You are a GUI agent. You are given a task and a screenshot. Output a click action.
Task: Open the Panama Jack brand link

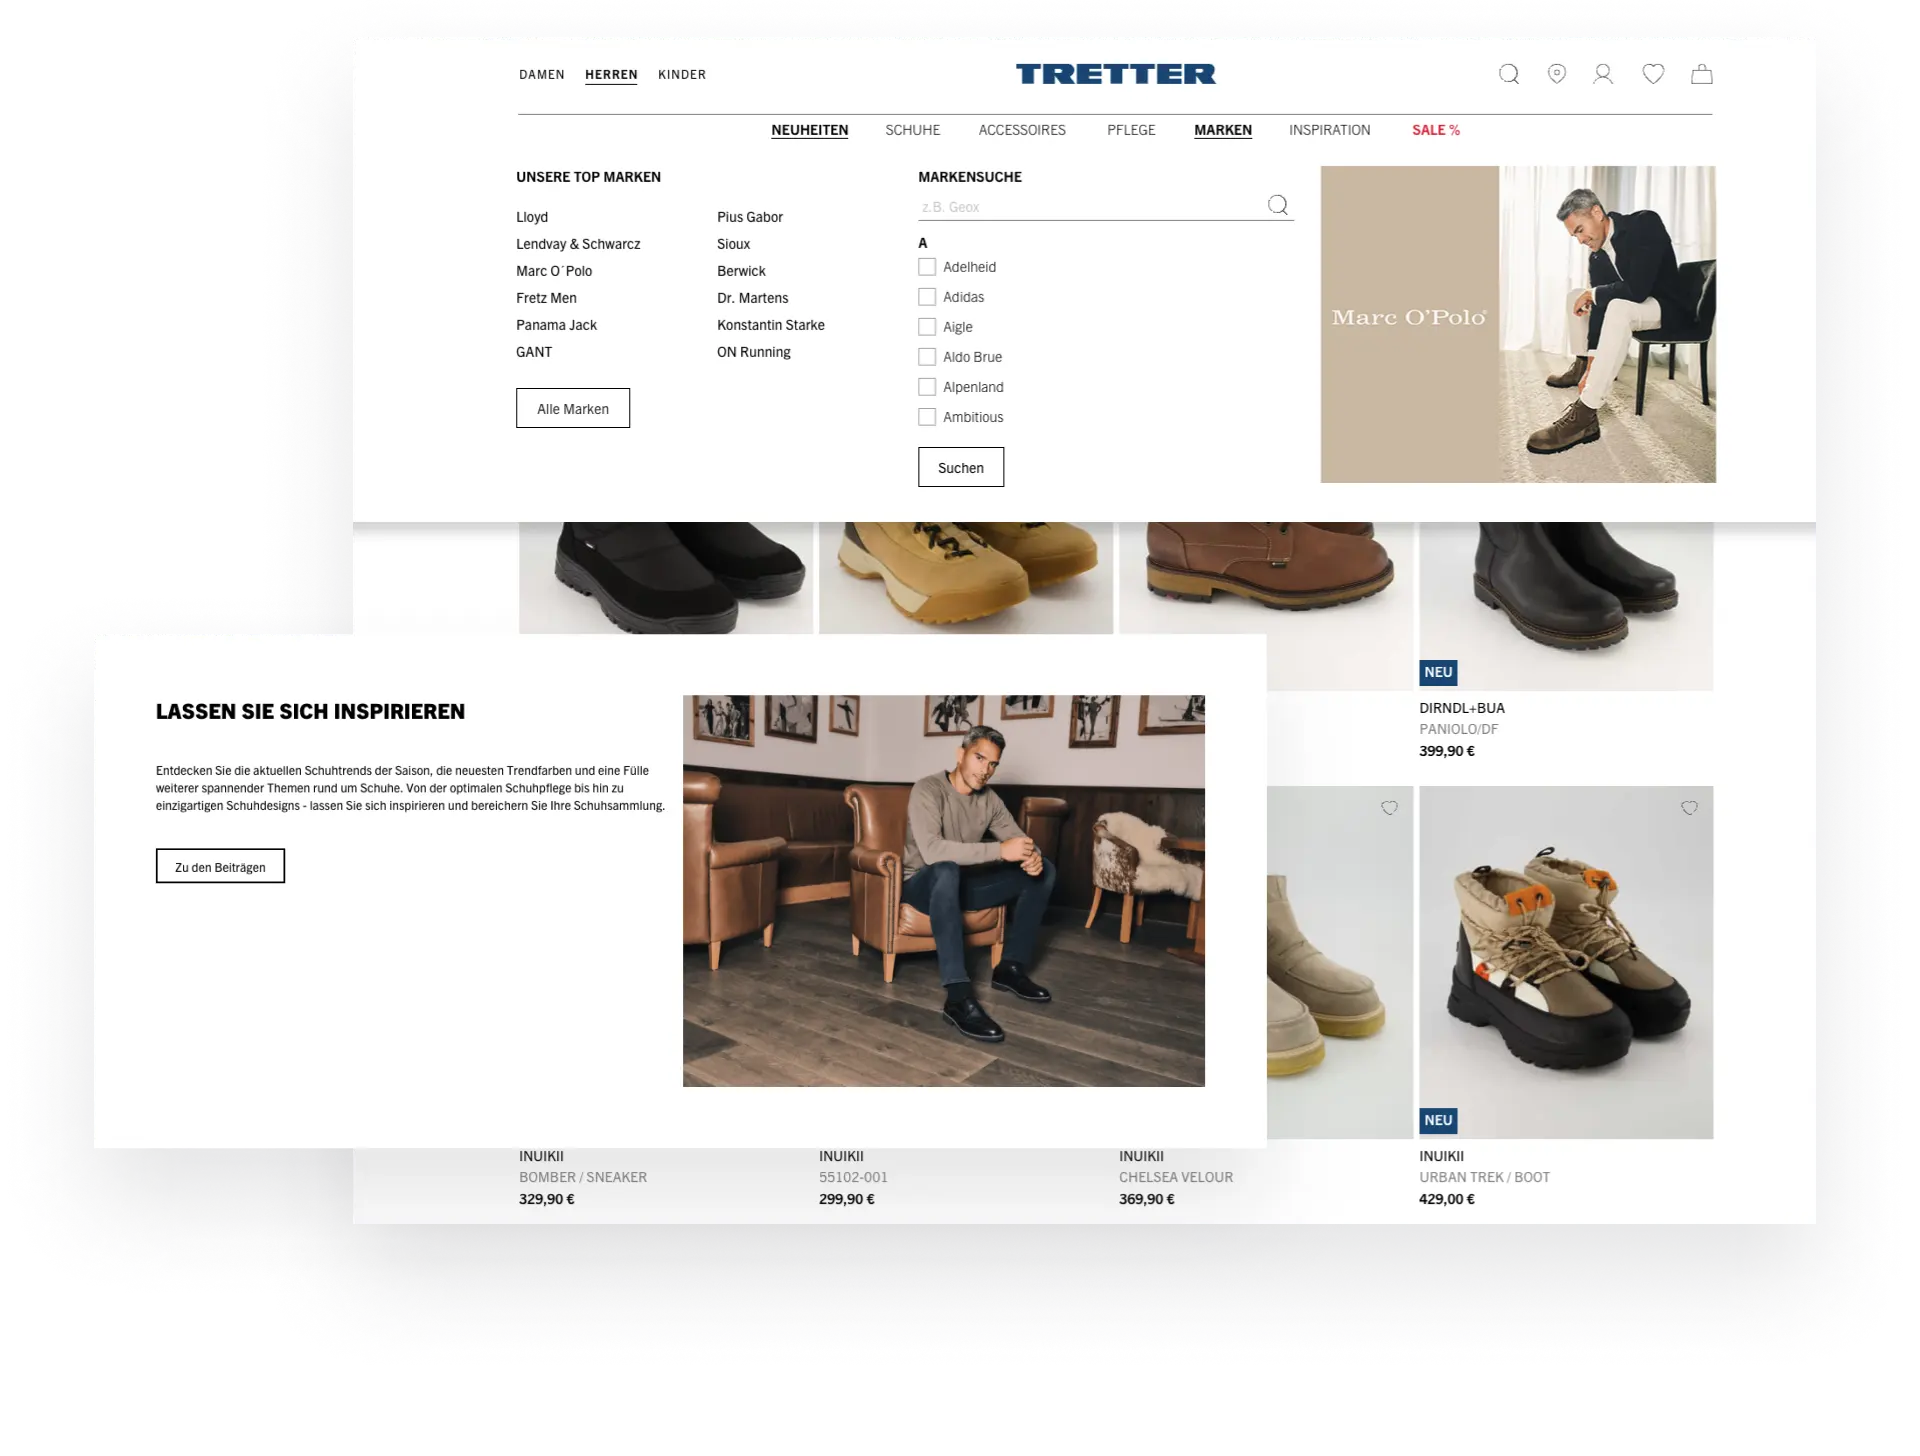(x=556, y=325)
